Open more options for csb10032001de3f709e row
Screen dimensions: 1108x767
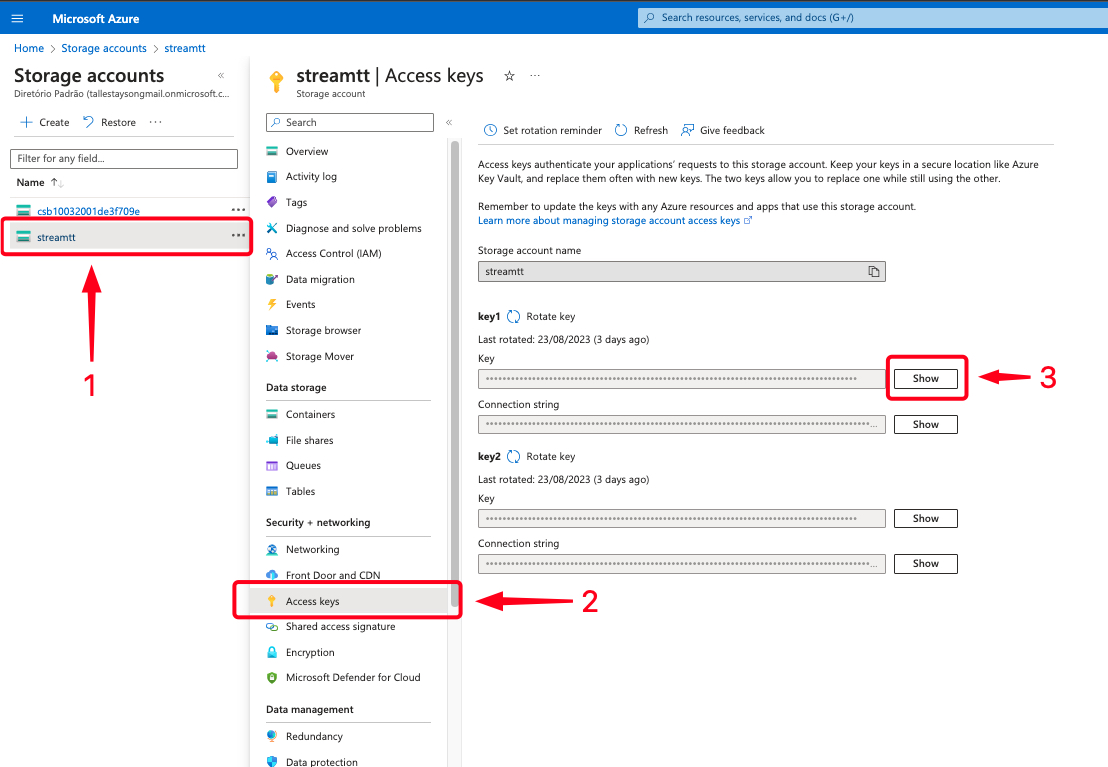point(238,210)
